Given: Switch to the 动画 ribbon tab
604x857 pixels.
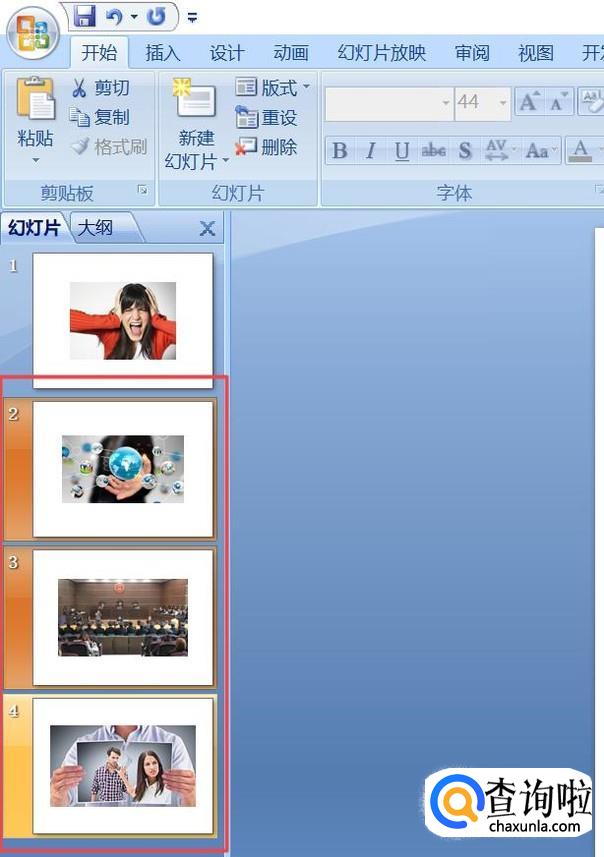Looking at the screenshot, I should (x=290, y=53).
